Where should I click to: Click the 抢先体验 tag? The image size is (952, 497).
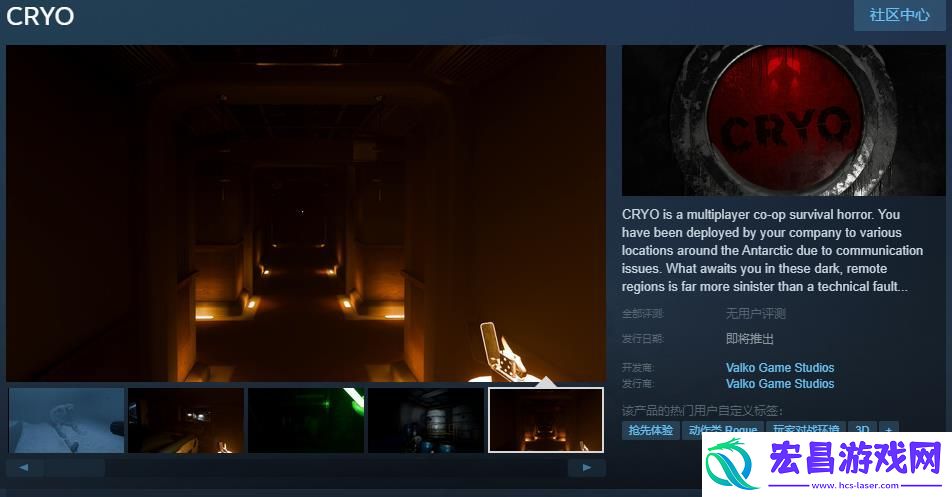[x=650, y=430]
